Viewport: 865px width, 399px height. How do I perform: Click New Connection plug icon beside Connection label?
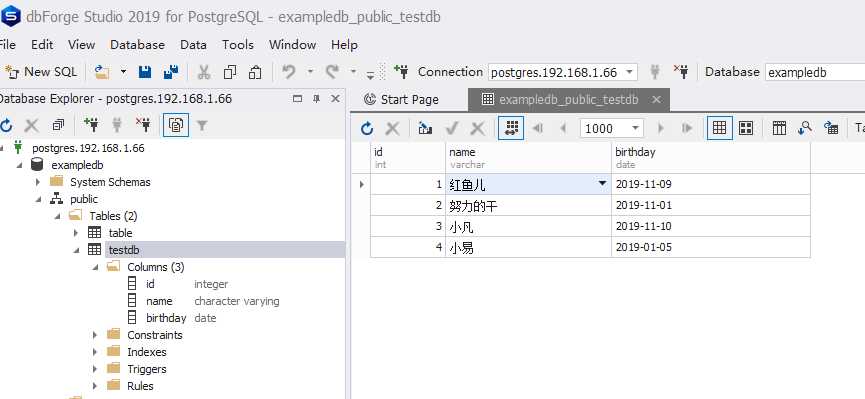[x=401, y=72]
